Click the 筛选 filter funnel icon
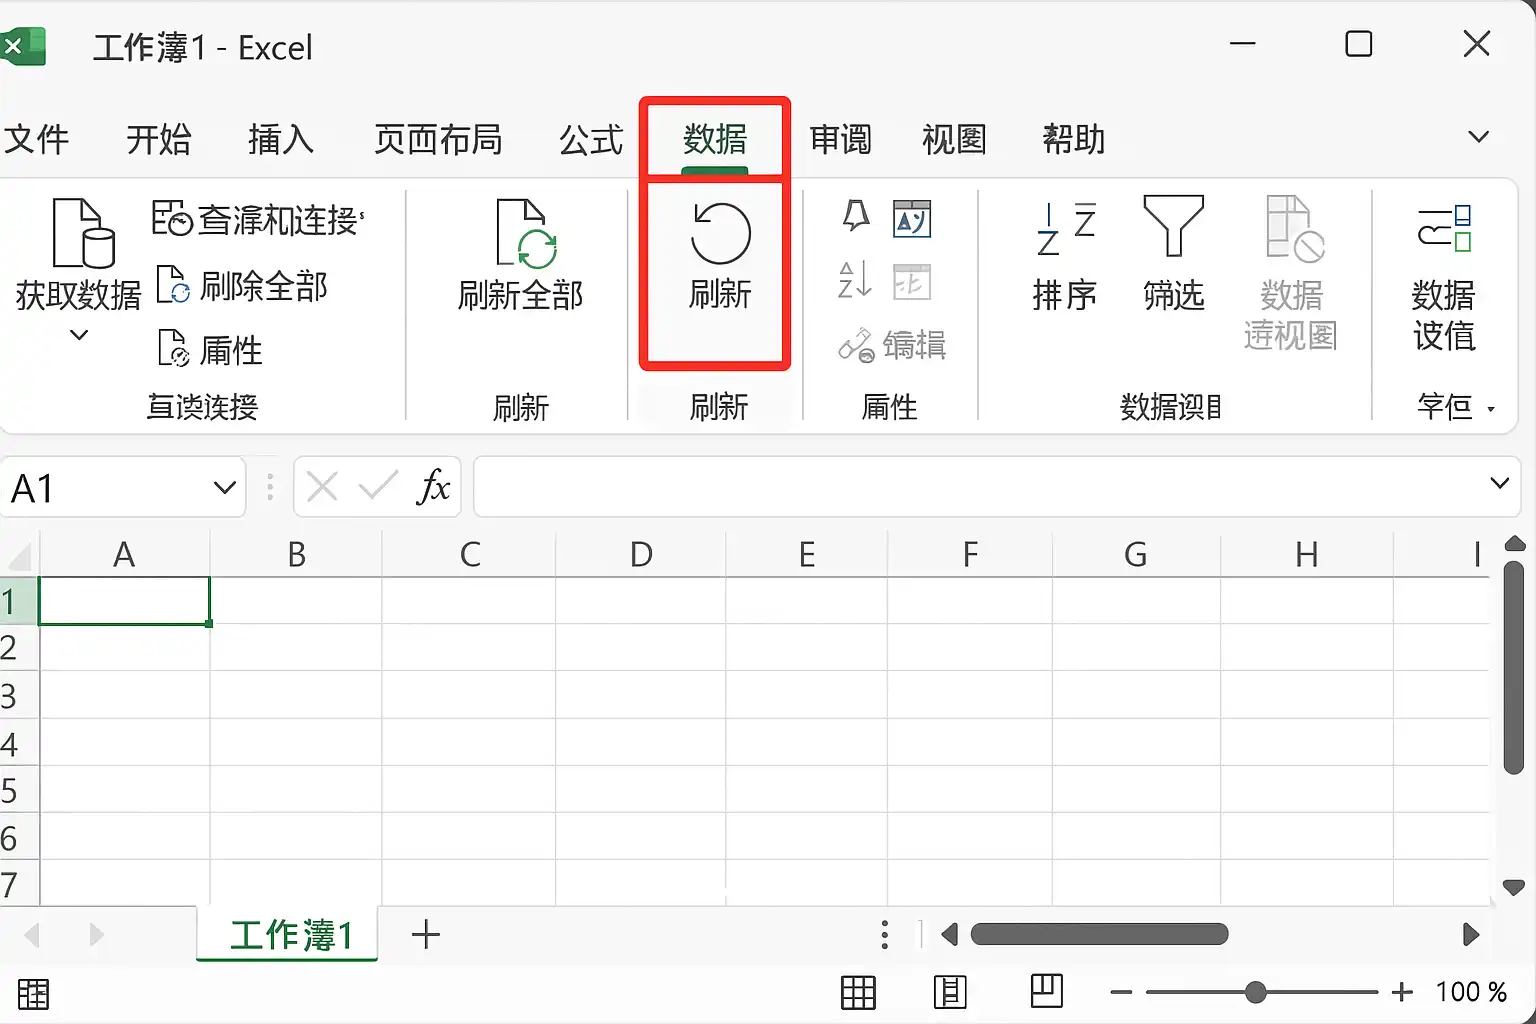Image resolution: width=1536 pixels, height=1024 pixels. pos(1173,226)
